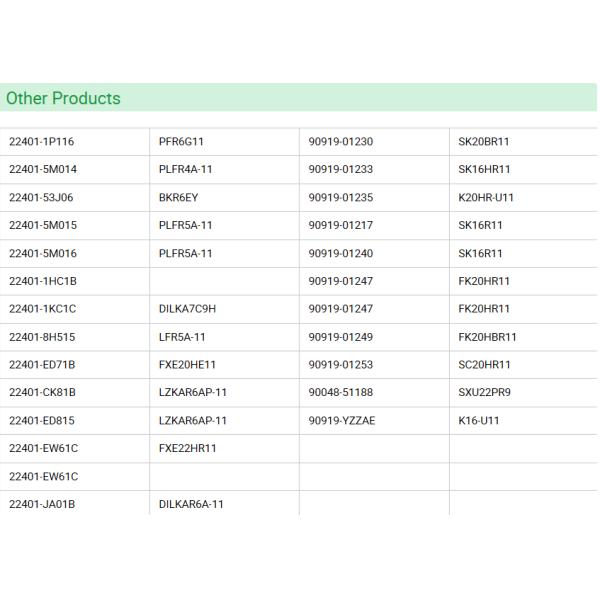Open part number 22401-8H515

(42, 337)
